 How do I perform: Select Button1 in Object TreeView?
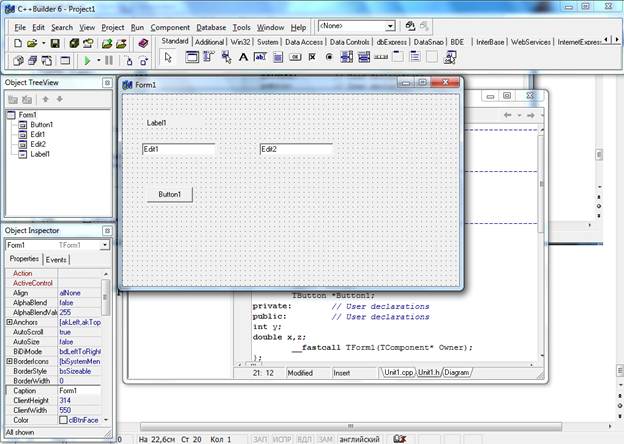click(x=41, y=125)
